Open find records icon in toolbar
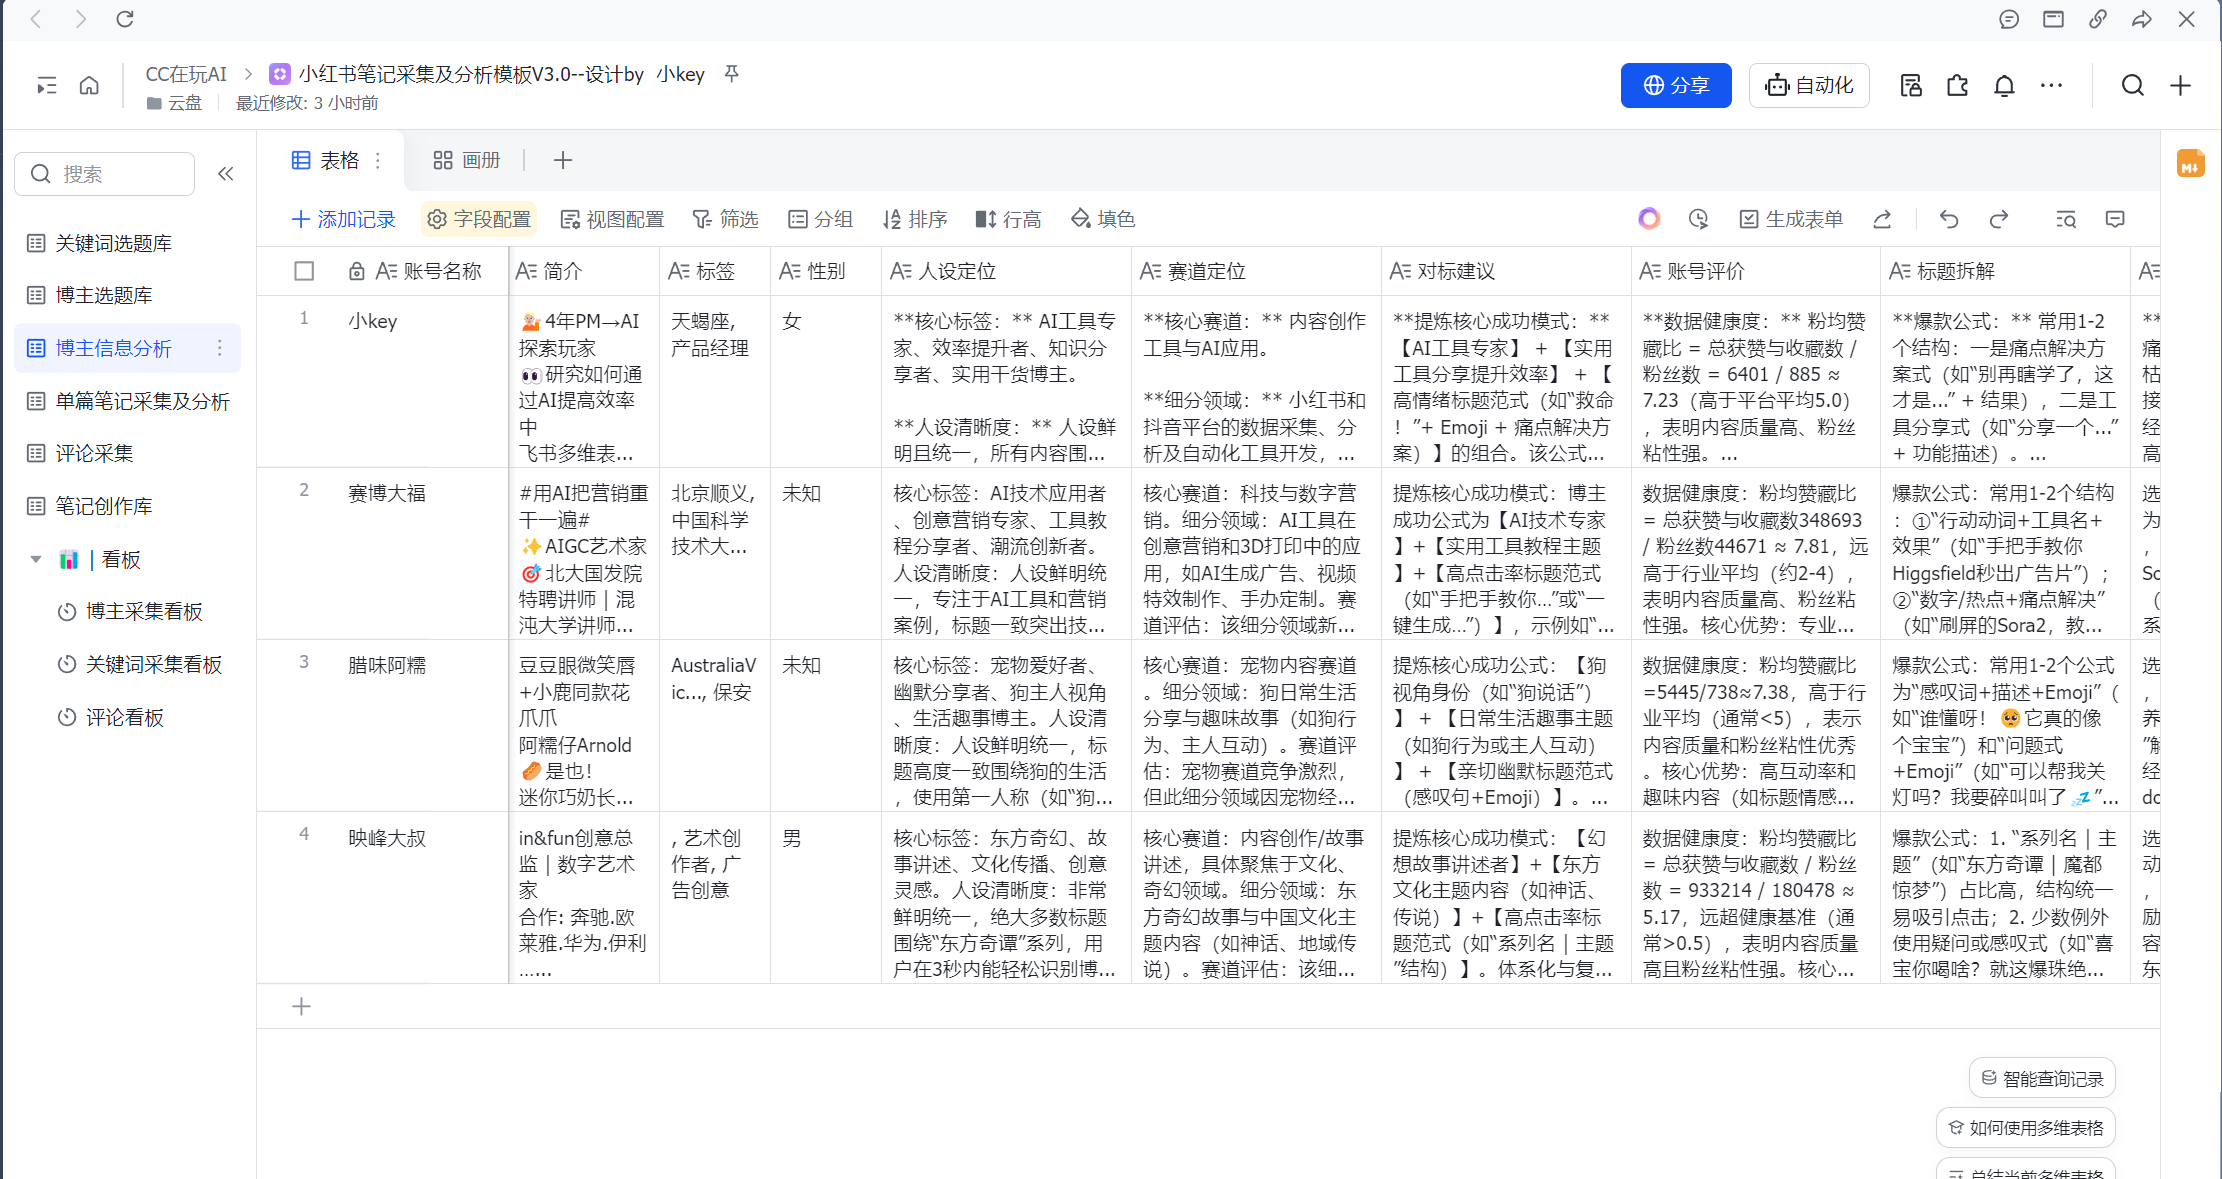The height and width of the screenshot is (1179, 2222). click(x=2065, y=219)
